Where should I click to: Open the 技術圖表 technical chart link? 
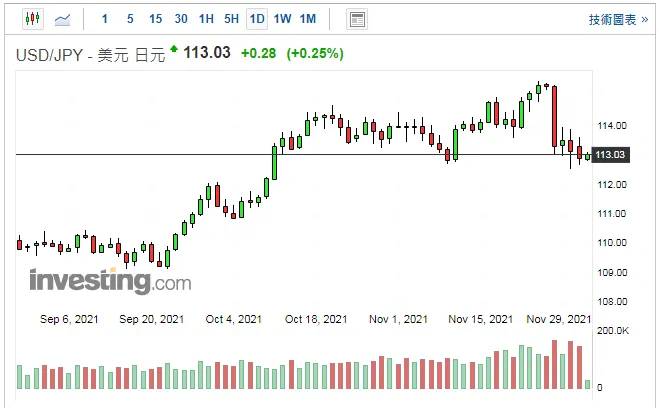[x=618, y=20]
